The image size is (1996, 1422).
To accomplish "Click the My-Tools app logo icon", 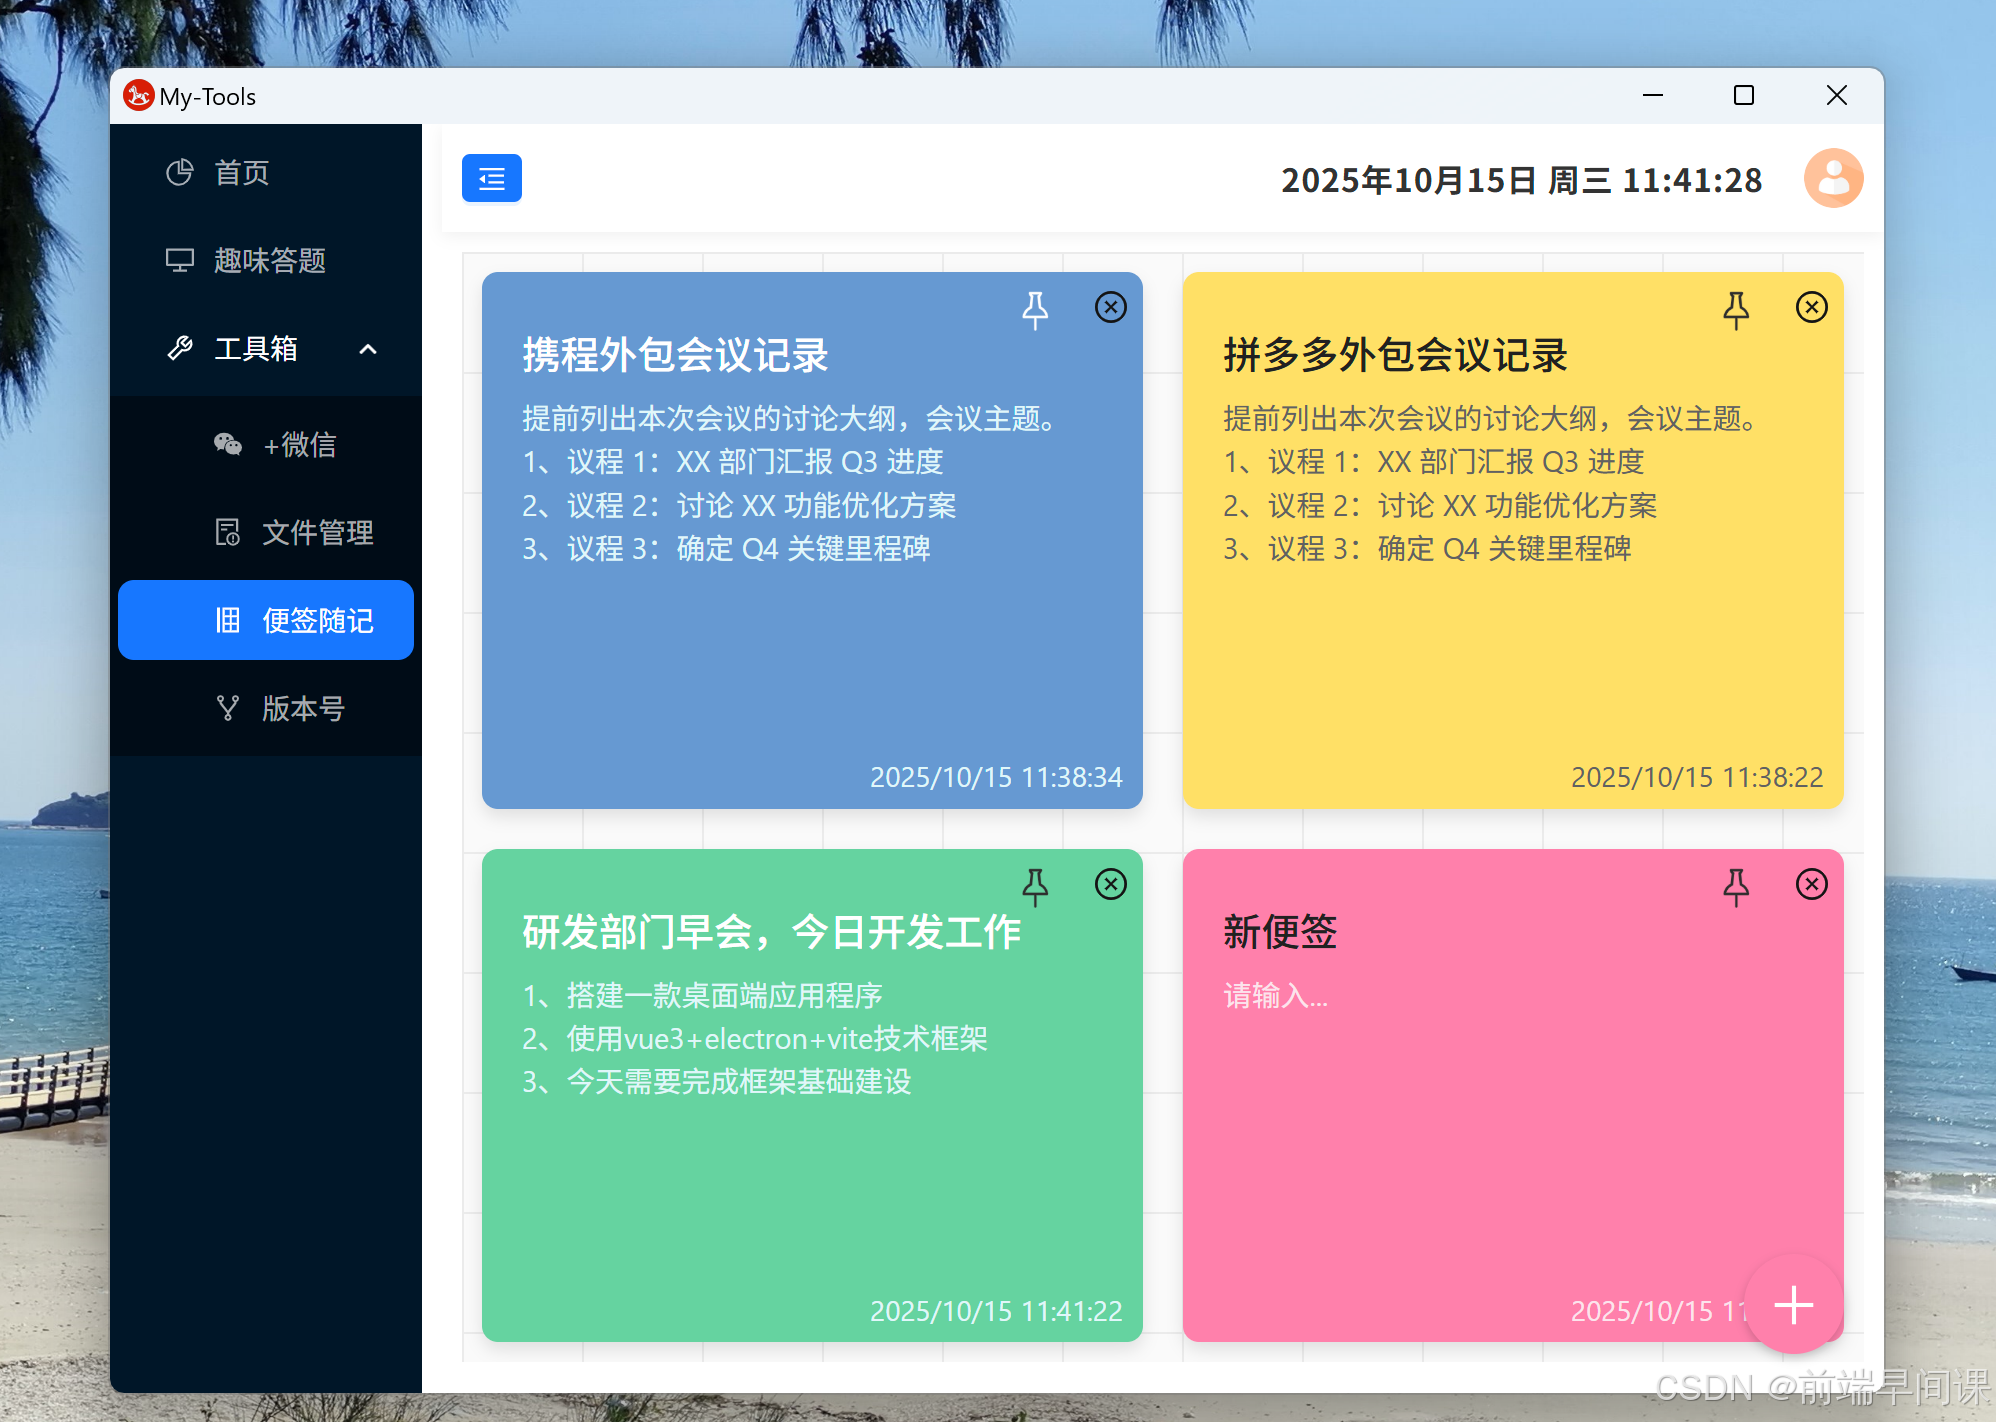I will coord(139,96).
